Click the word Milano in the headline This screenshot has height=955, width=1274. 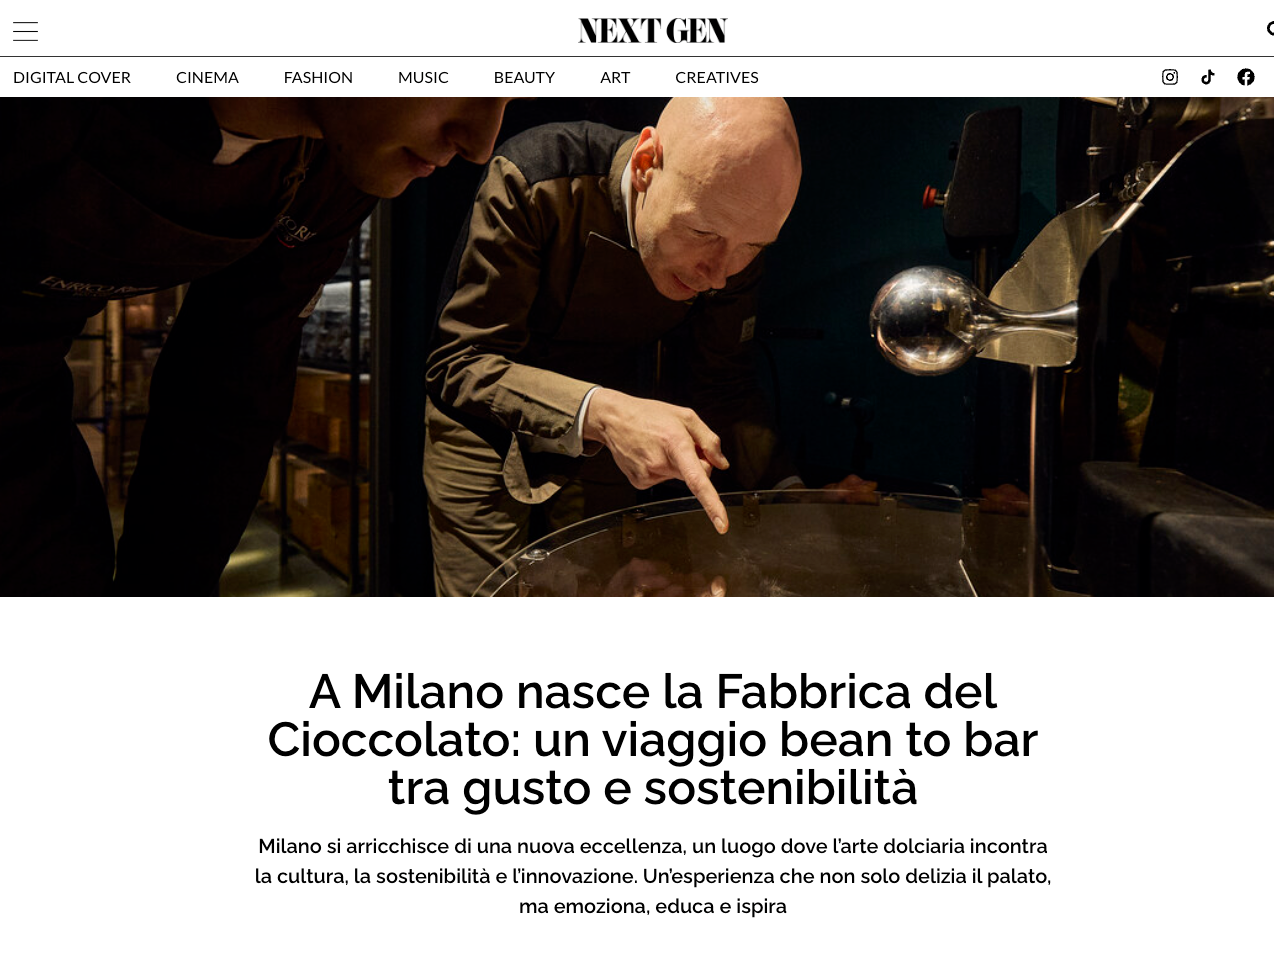[428, 692]
